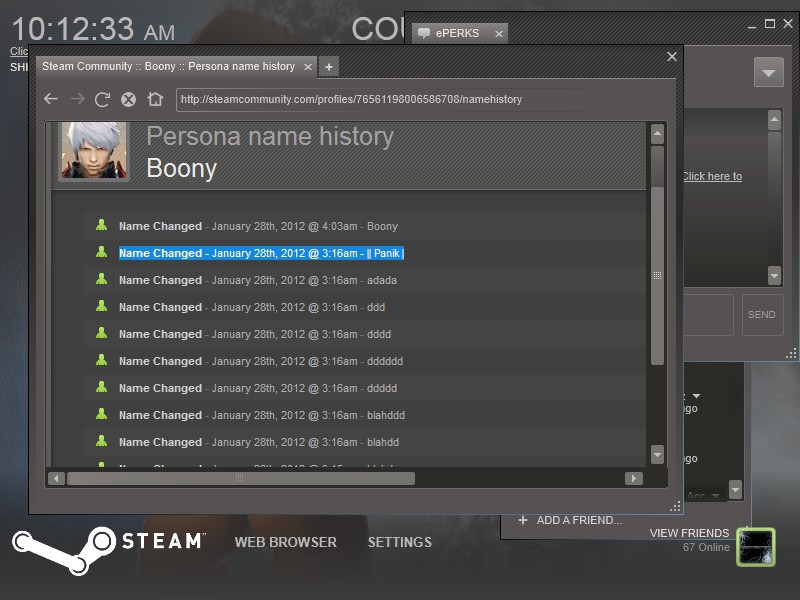The image size is (800, 600).
Task: Reload the persona name history page
Action: [103, 99]
